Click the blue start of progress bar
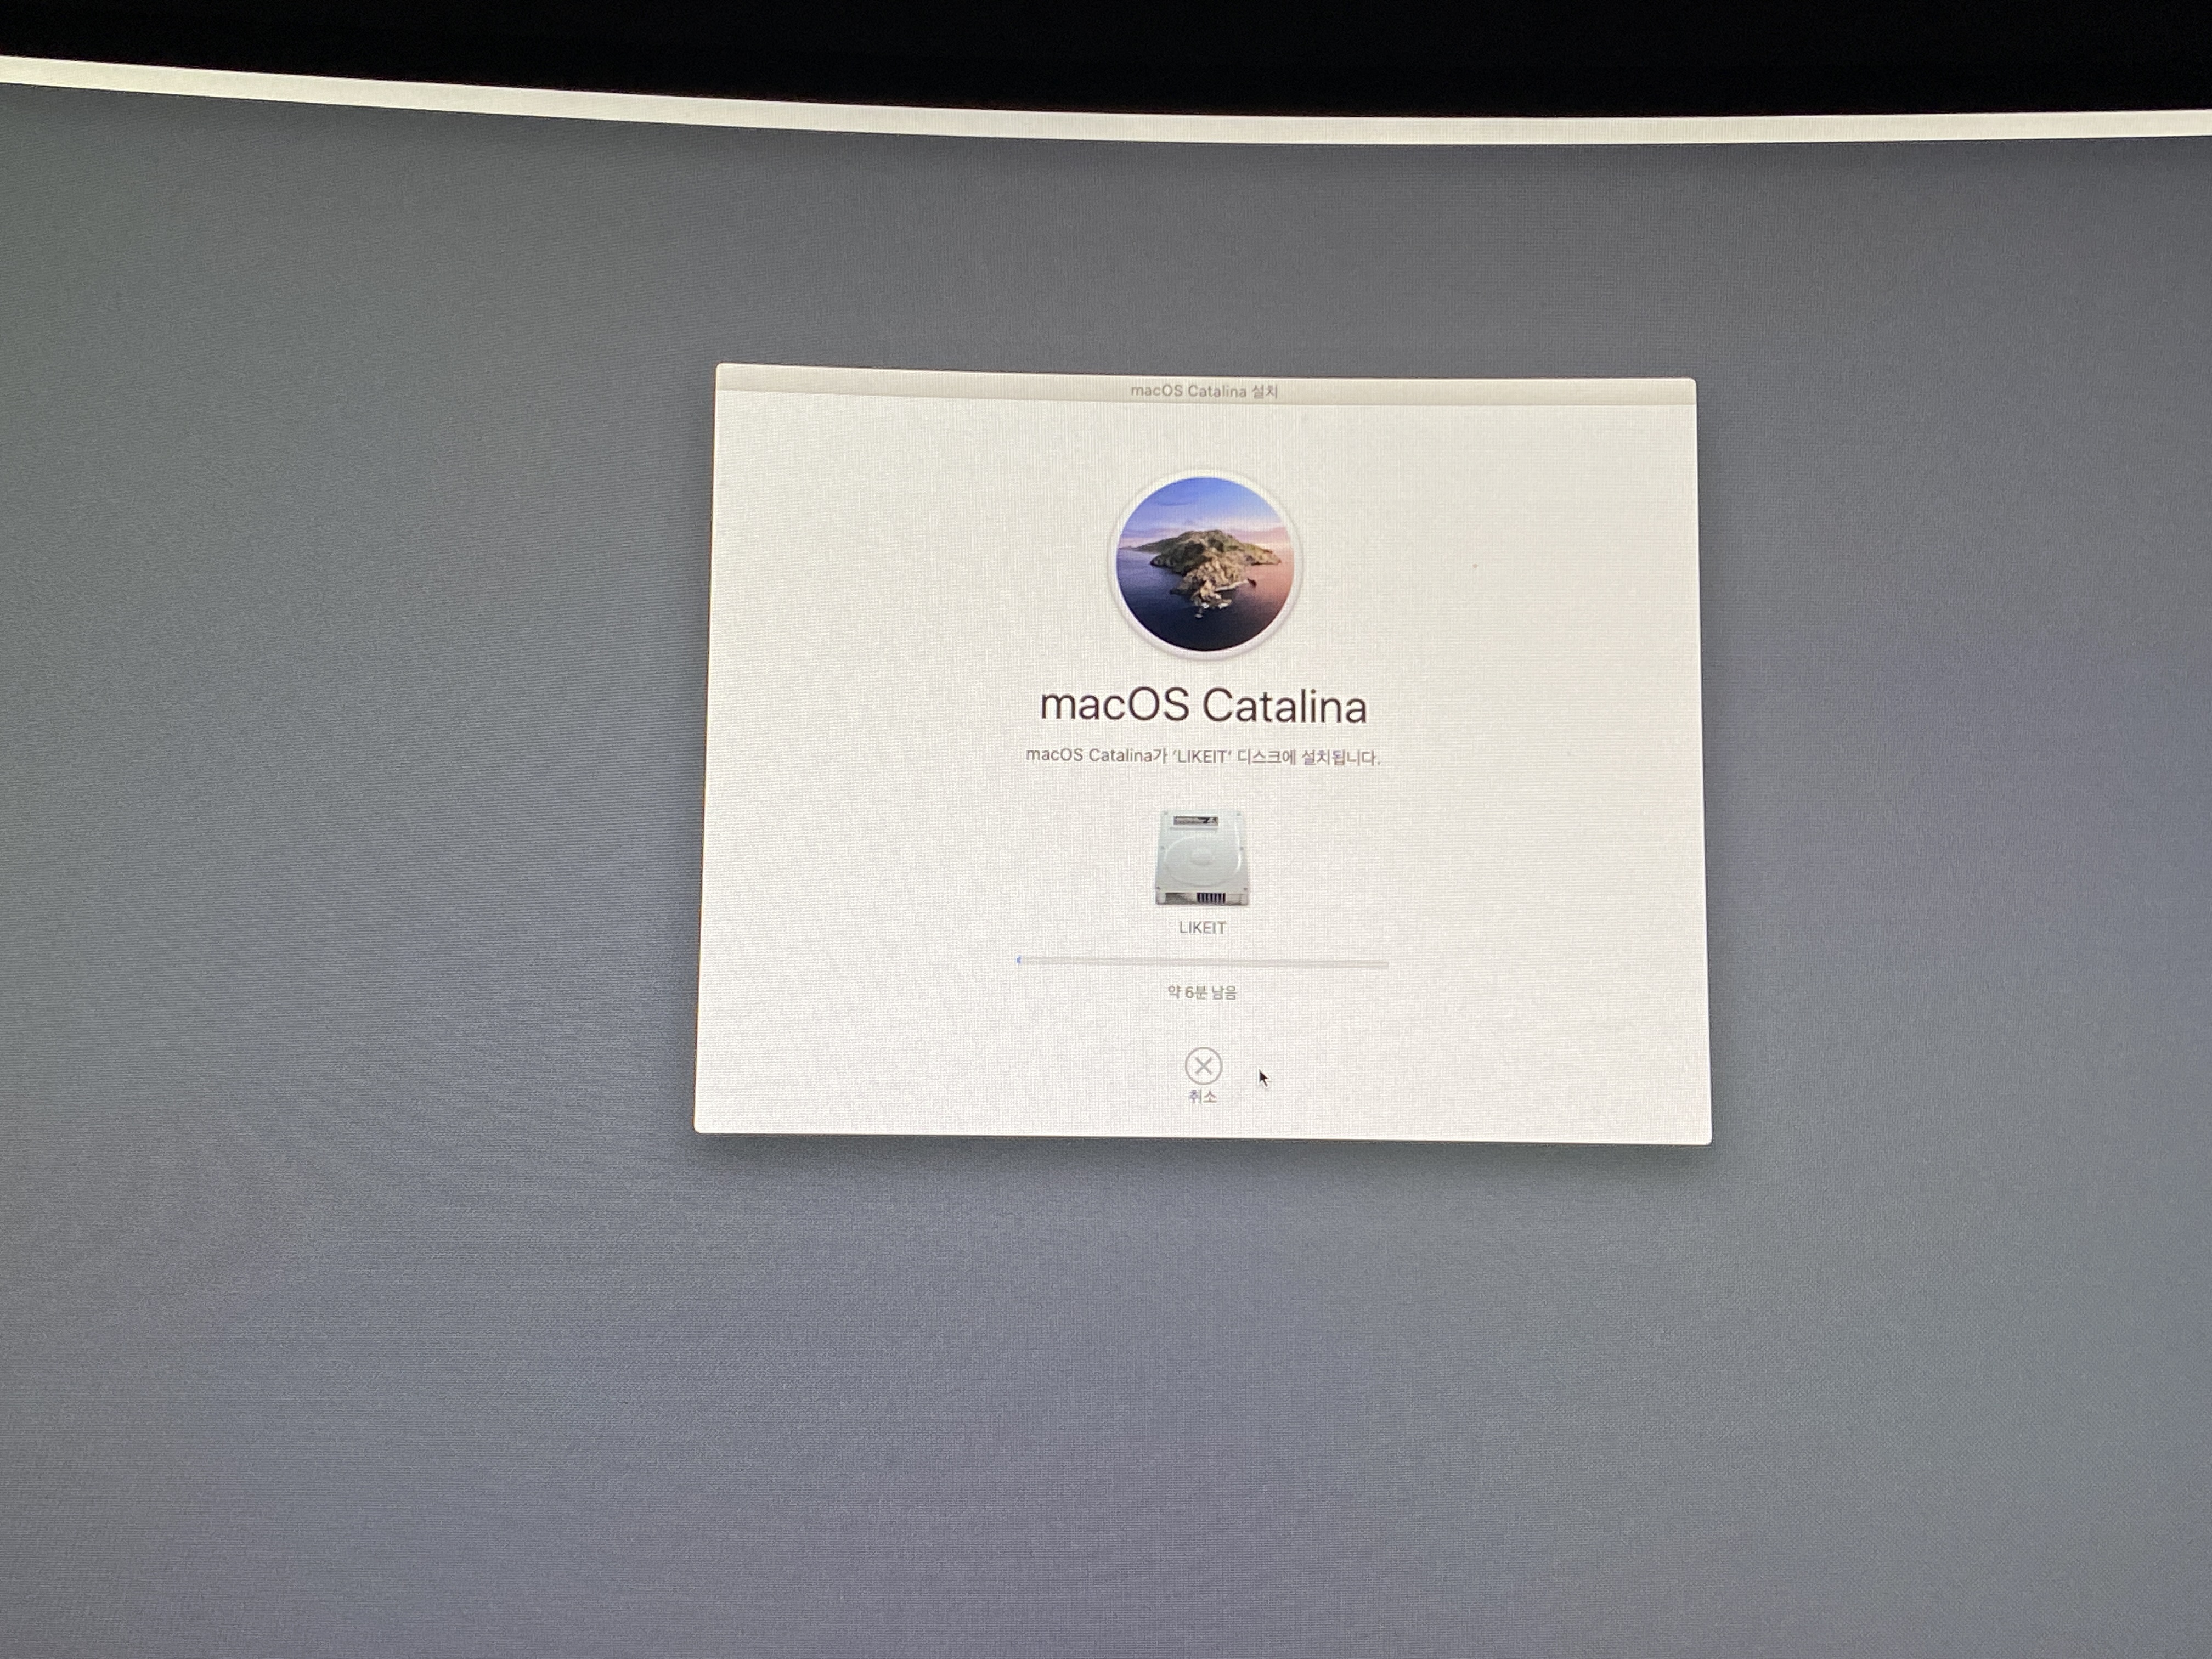The image size is (2212, 1659). point(1019,961)
